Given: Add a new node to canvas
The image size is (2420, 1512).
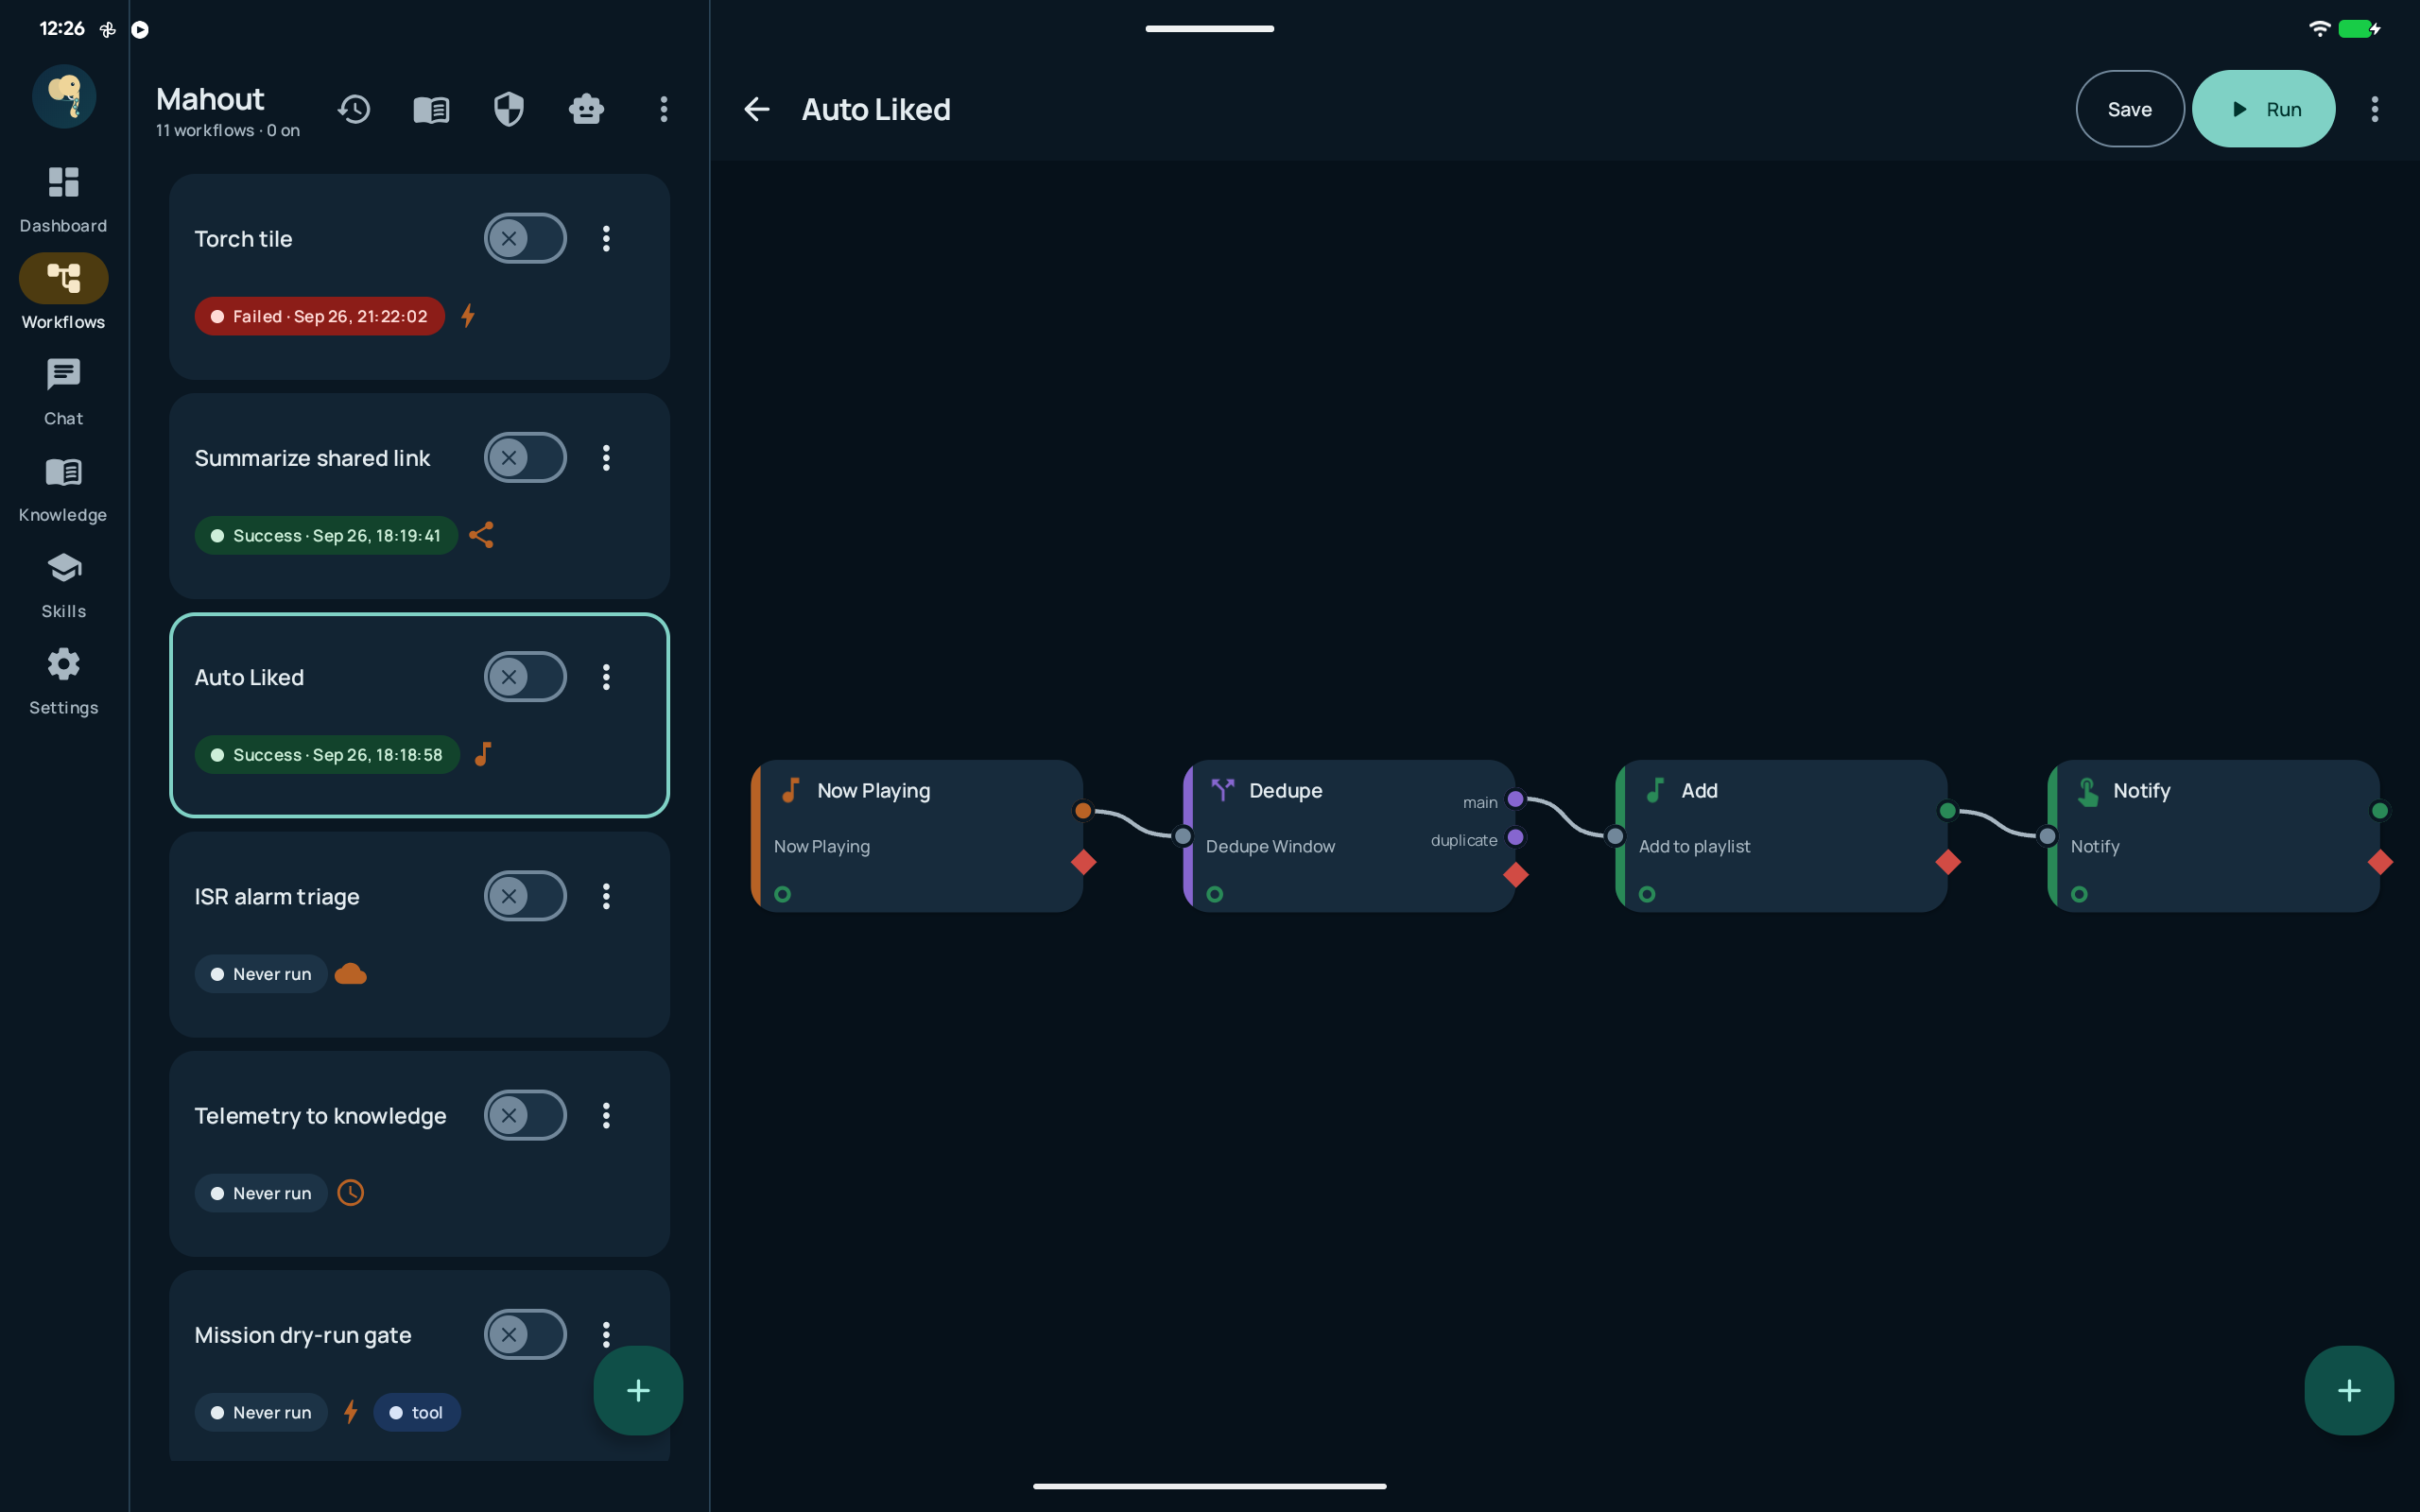Looking at the screenshot, I should 2349,1390.
